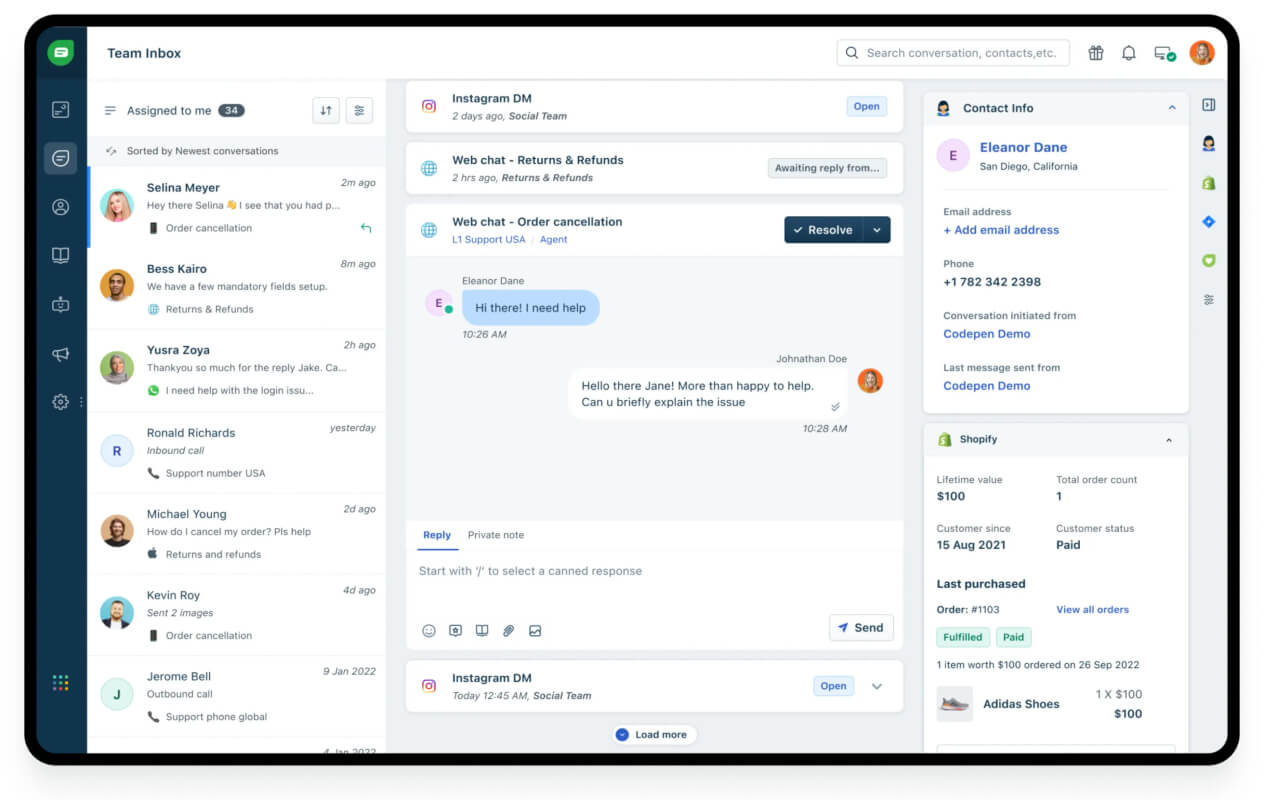Click the Send button
Image resolution: width=1264 pixels, height=800 pixels.
click(861, 628)
